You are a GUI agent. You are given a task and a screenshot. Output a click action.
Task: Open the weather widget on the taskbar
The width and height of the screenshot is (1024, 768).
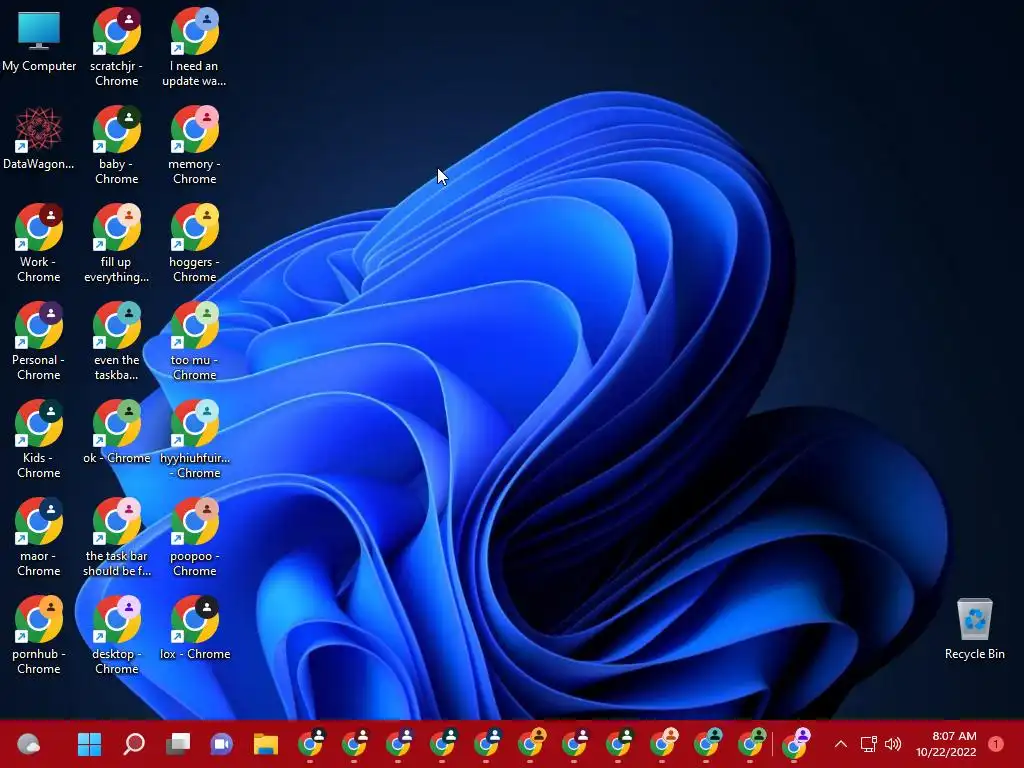pyautogui.click(x=29, y=744)
